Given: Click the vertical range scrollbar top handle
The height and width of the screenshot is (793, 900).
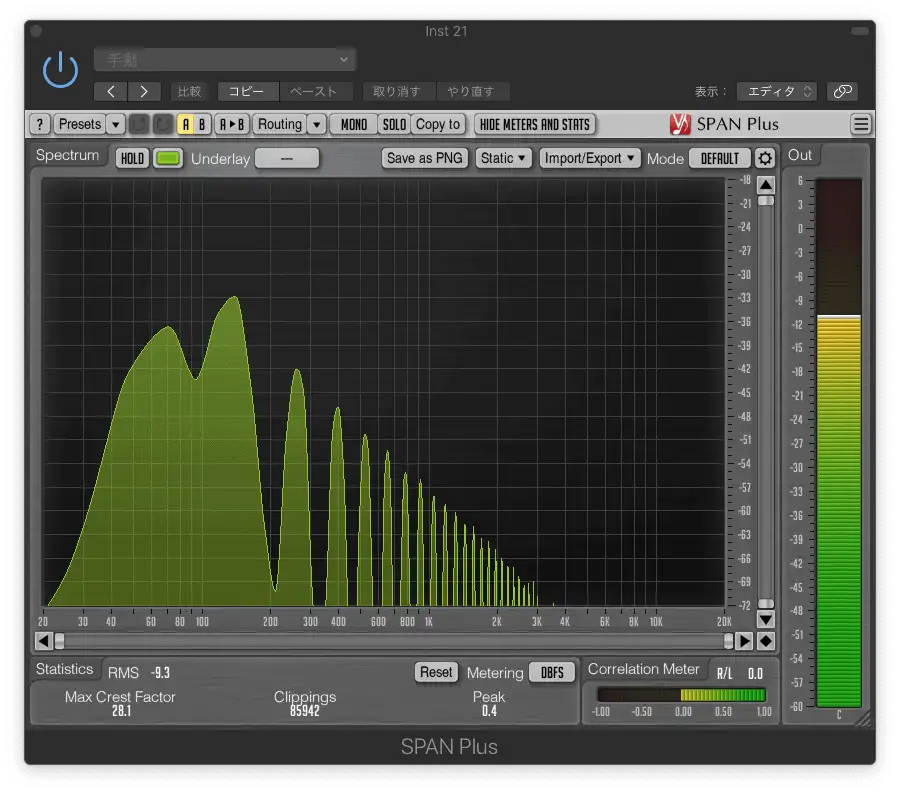Looking at the screenshot, I should (766, 201).
